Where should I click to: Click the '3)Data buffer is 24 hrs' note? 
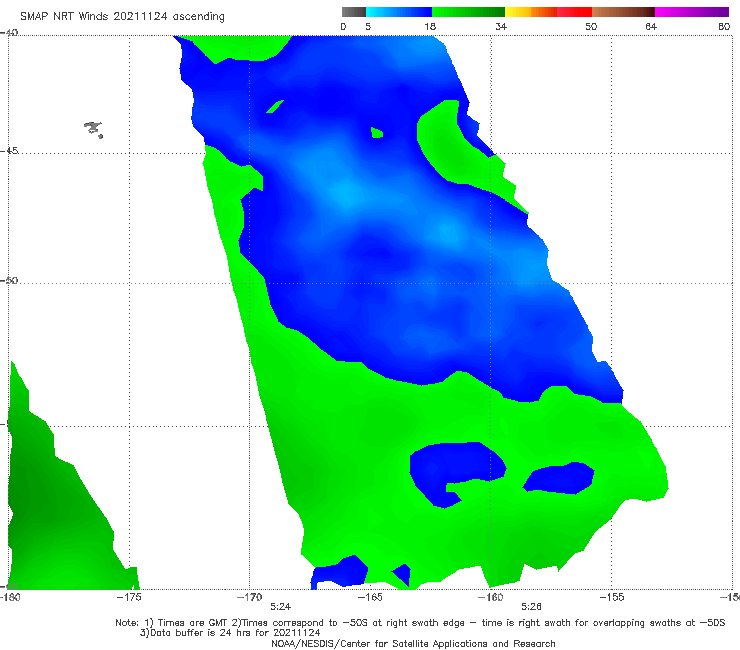click(x=230, y=633)
